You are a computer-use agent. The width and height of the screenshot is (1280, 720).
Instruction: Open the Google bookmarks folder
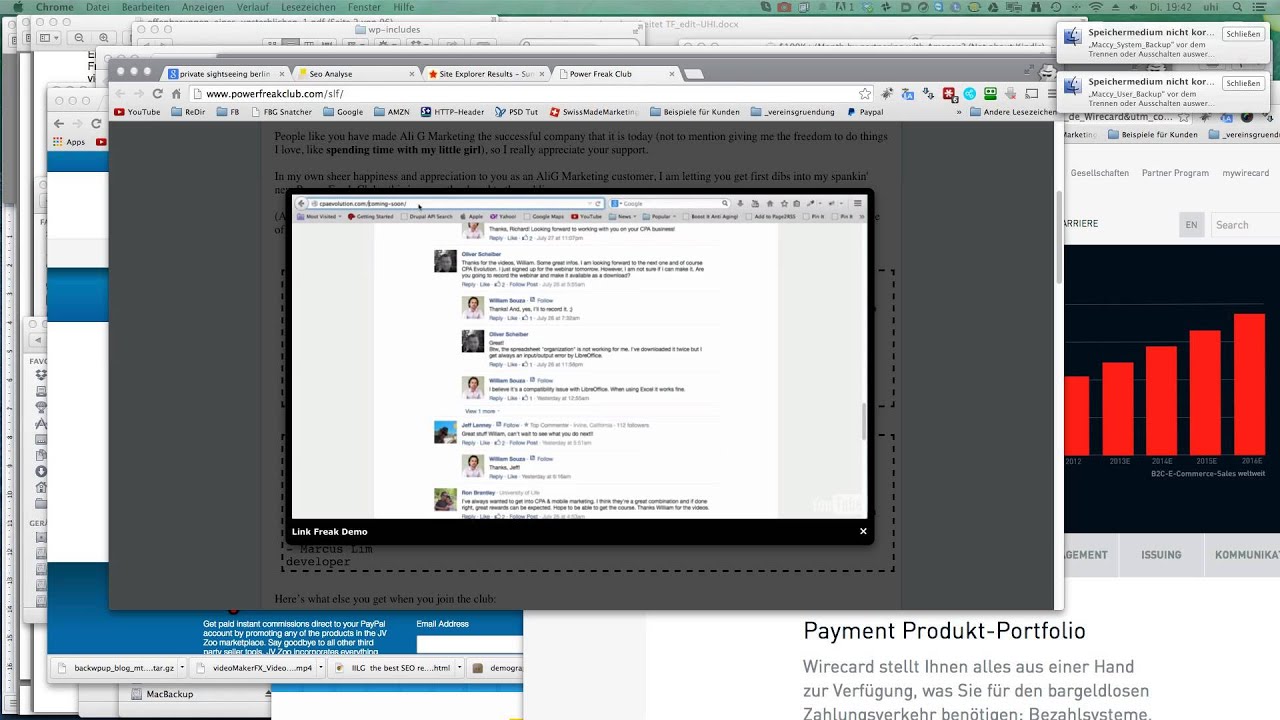[x=343, y=112]
